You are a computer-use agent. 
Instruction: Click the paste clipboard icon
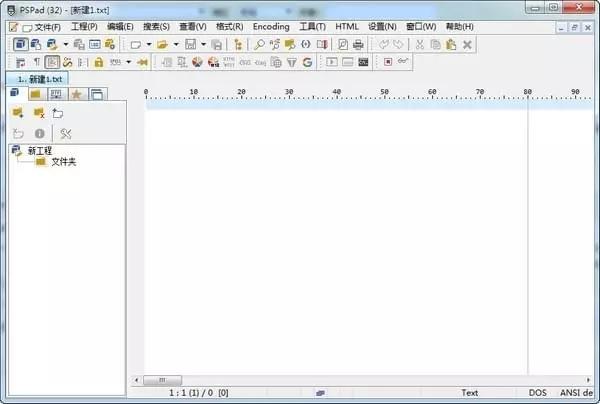click(451, 45)
